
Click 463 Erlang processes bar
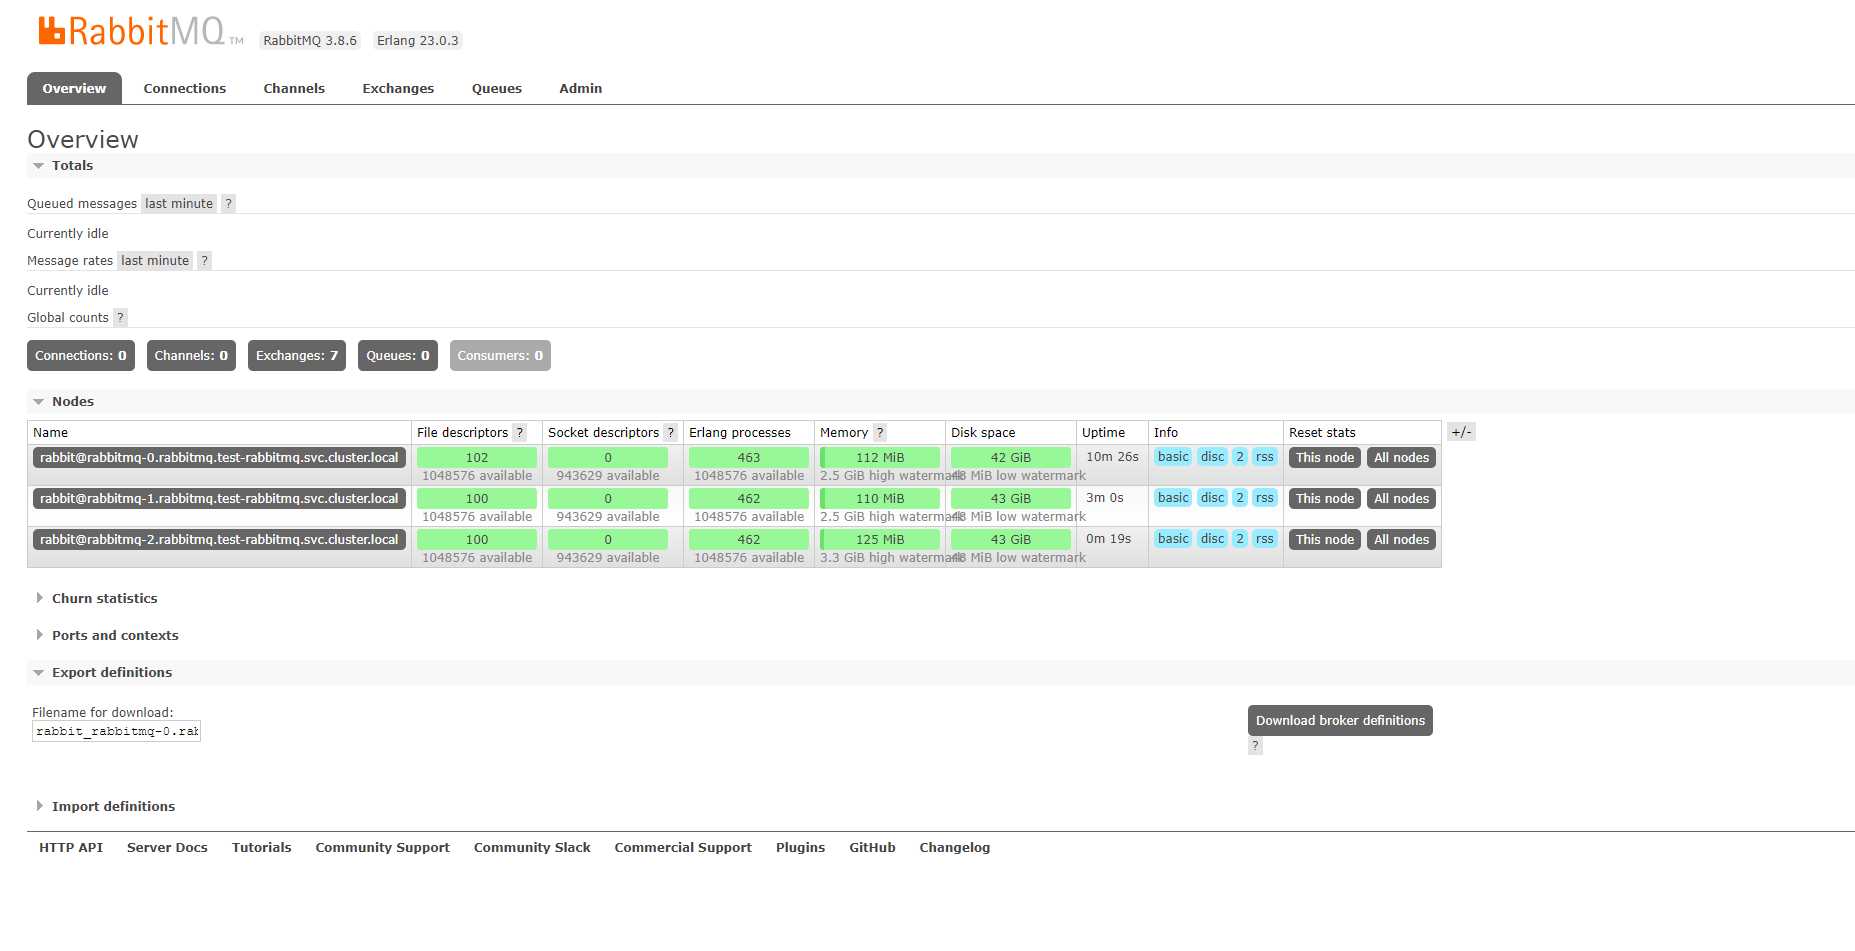pyautogui.click(x=749, y=458)
